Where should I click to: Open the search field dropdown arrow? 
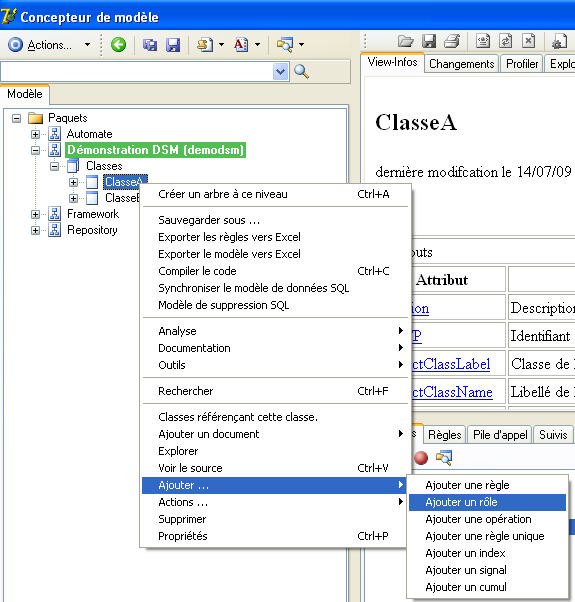tap(281, 72)
